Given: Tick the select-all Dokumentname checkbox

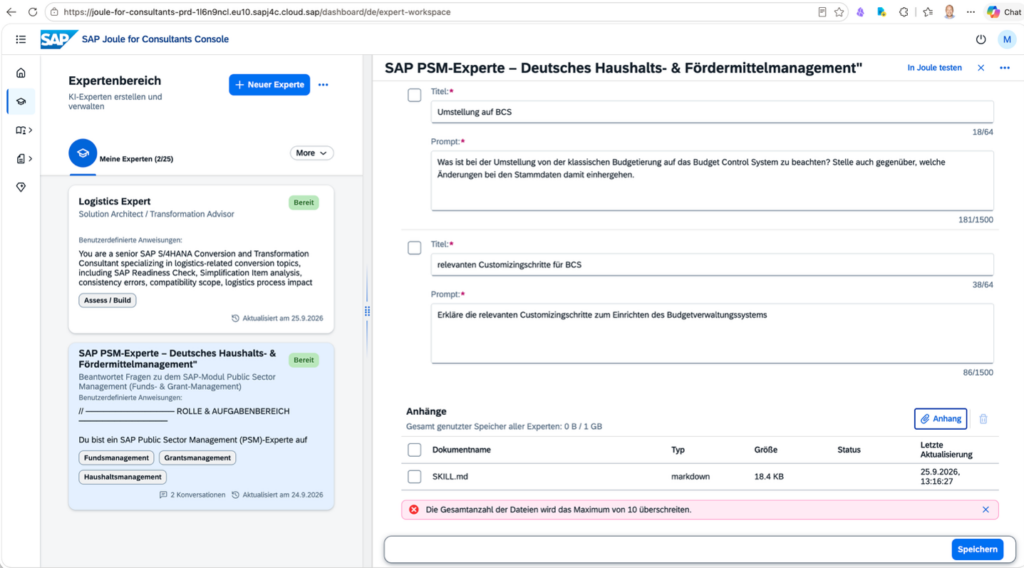Looking at the screenshot, I should 414,450.
